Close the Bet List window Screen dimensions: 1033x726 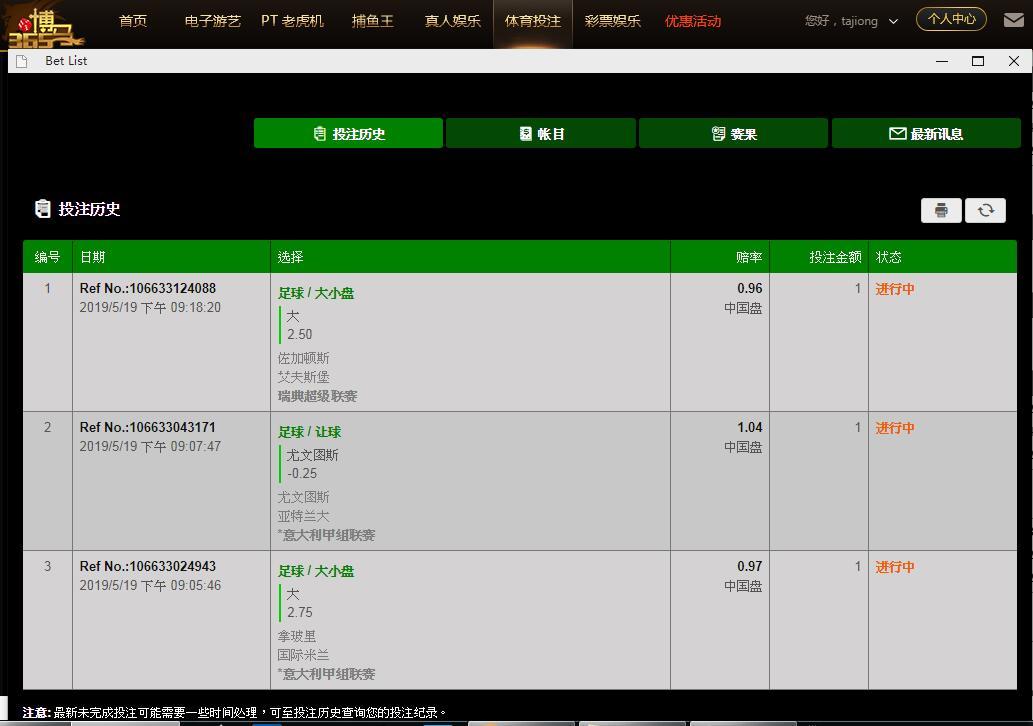[1014, 61]
